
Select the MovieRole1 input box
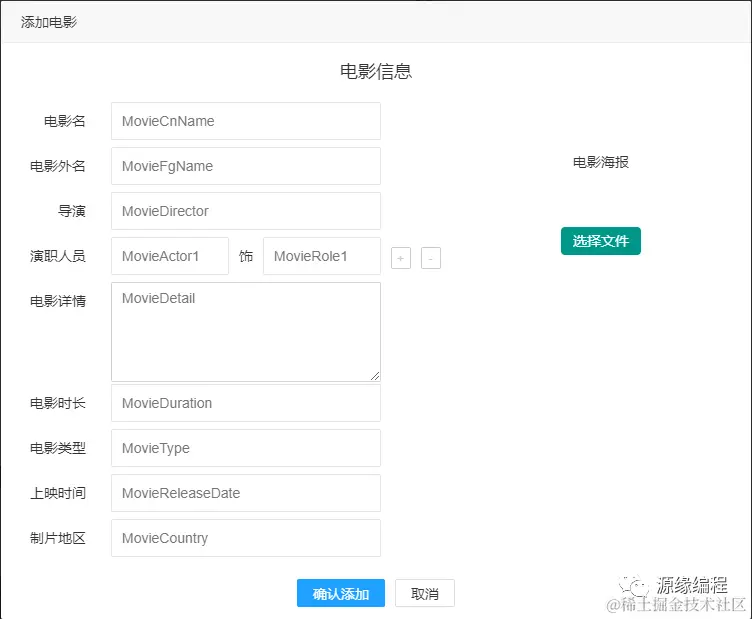tap(322, 256)
